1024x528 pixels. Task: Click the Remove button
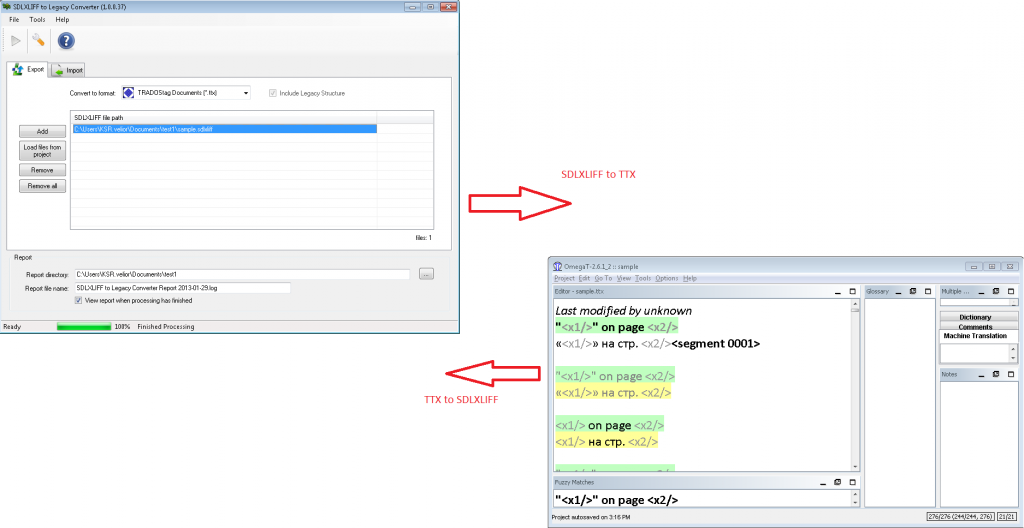(x=42, y=170)
